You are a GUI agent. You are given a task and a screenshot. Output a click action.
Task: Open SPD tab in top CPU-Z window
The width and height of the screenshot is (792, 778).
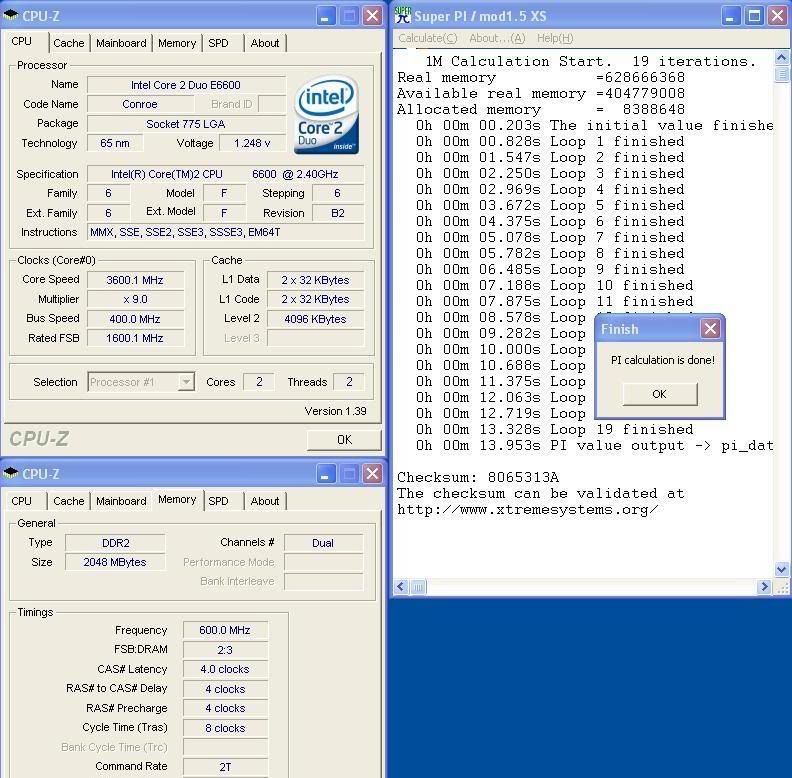pyautogui.click(x=218, y=43)
